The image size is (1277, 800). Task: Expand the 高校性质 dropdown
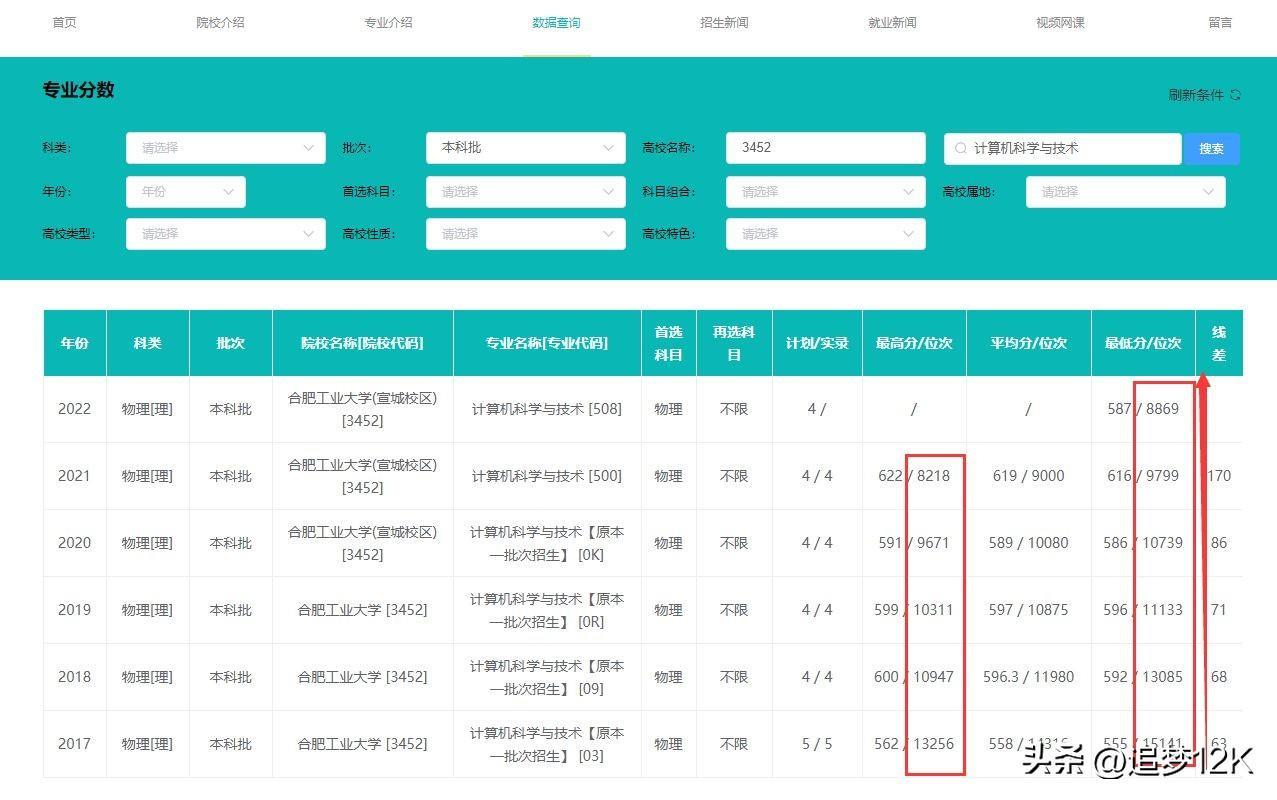(525, 234)
